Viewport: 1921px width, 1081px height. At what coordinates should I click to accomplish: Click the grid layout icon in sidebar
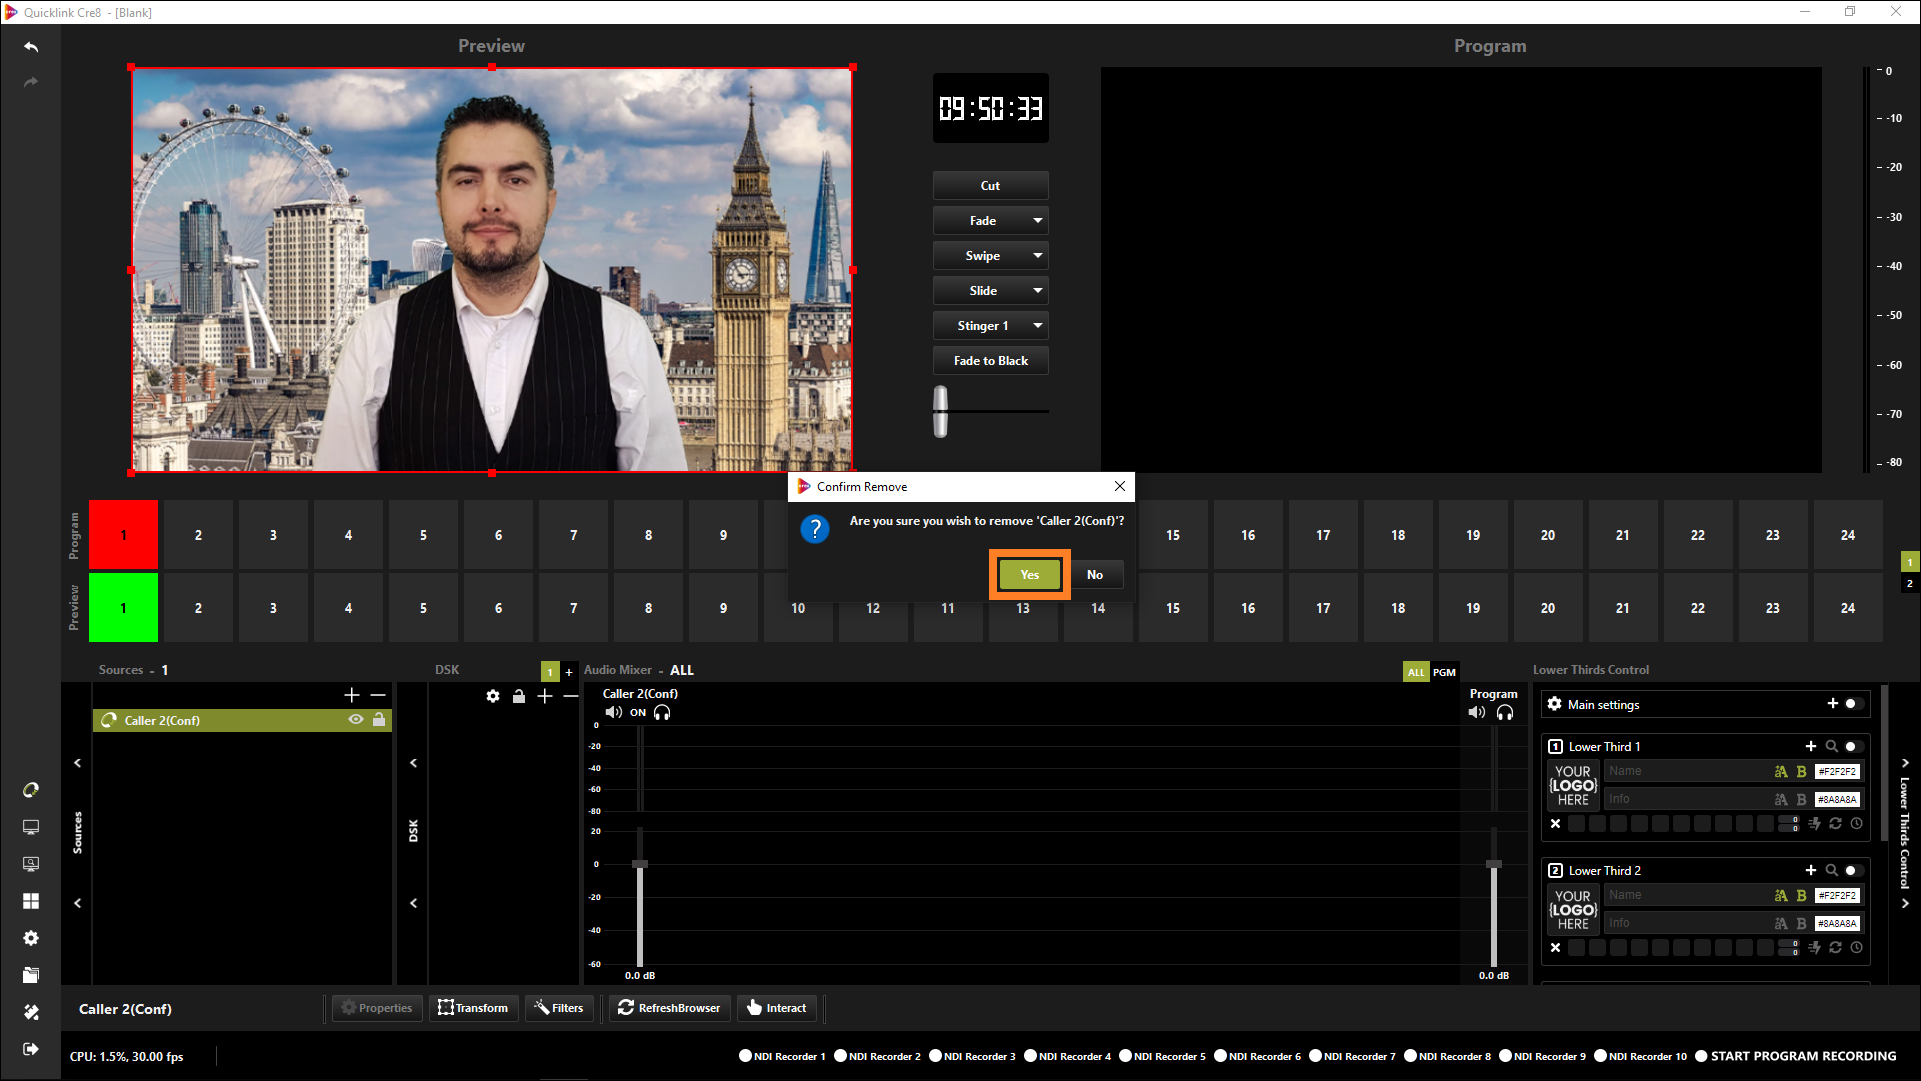click(31, 901)
